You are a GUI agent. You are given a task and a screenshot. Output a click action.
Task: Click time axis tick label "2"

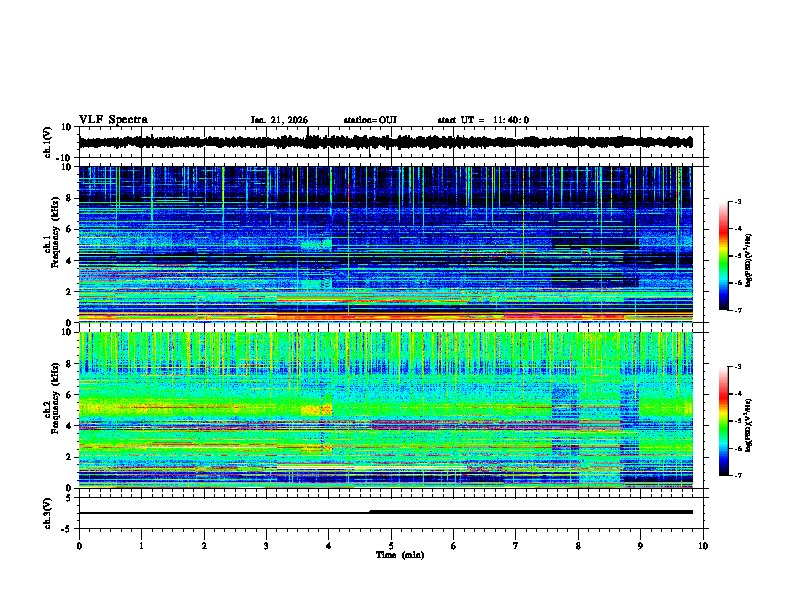coord(204,546)
